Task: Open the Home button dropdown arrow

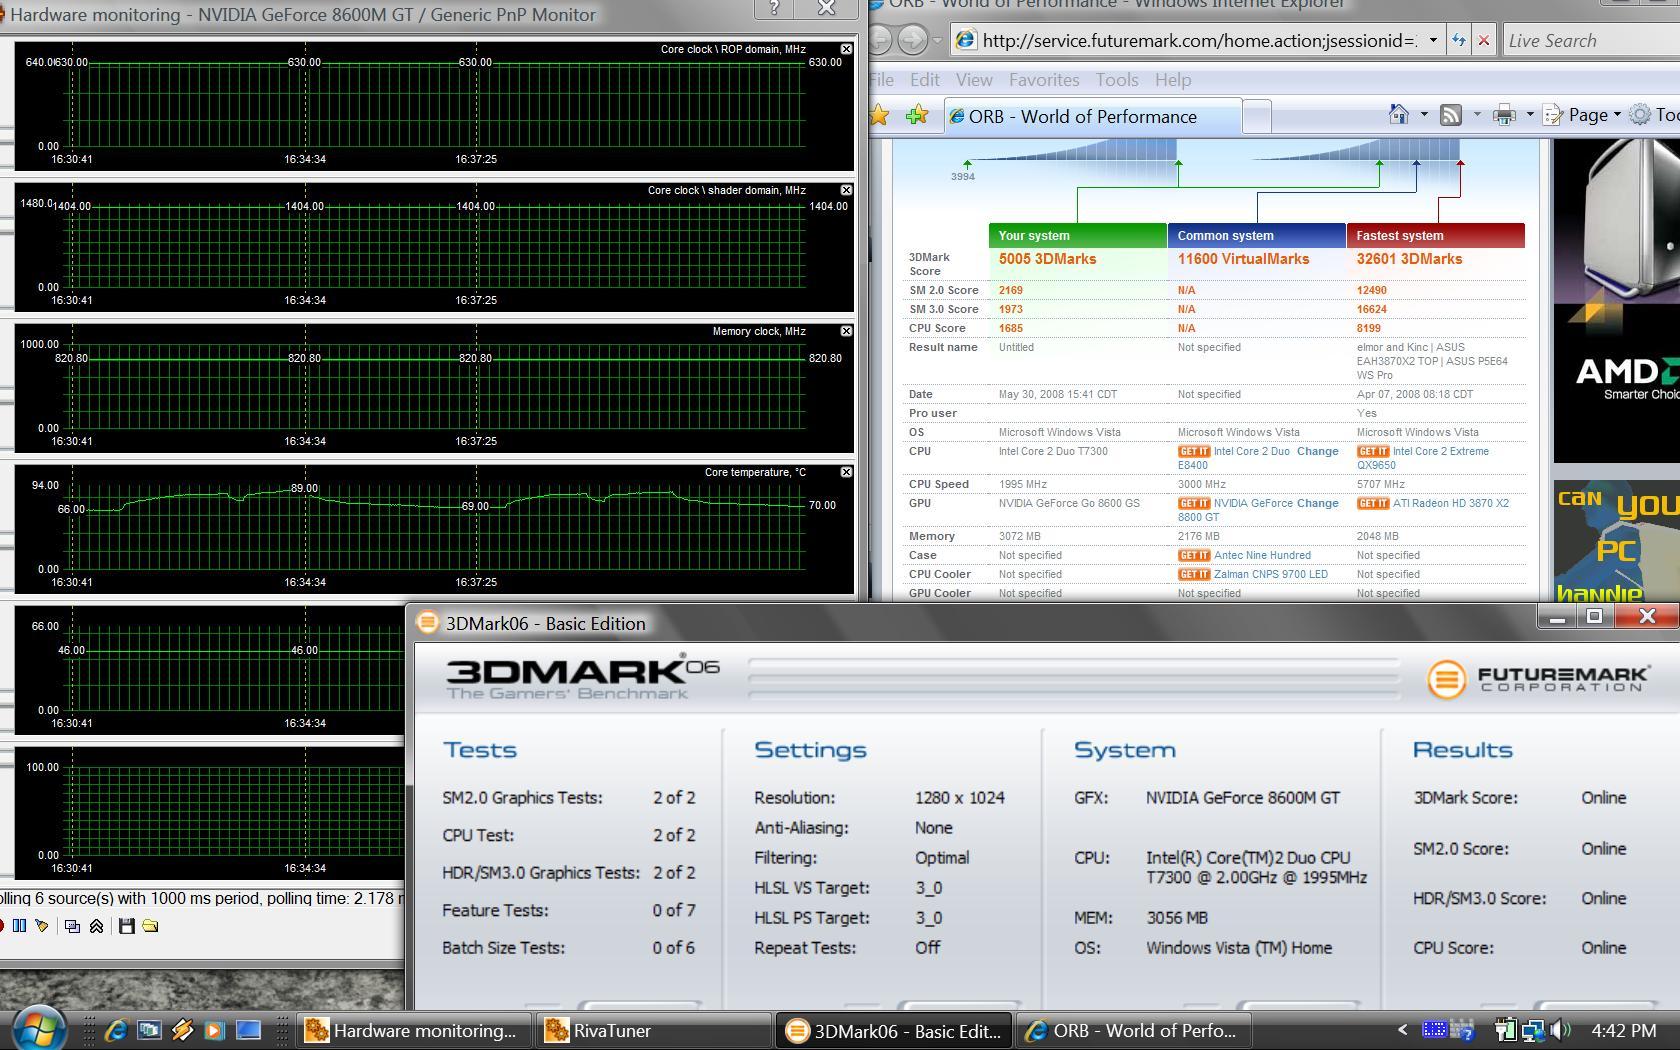Action: 1424,115
